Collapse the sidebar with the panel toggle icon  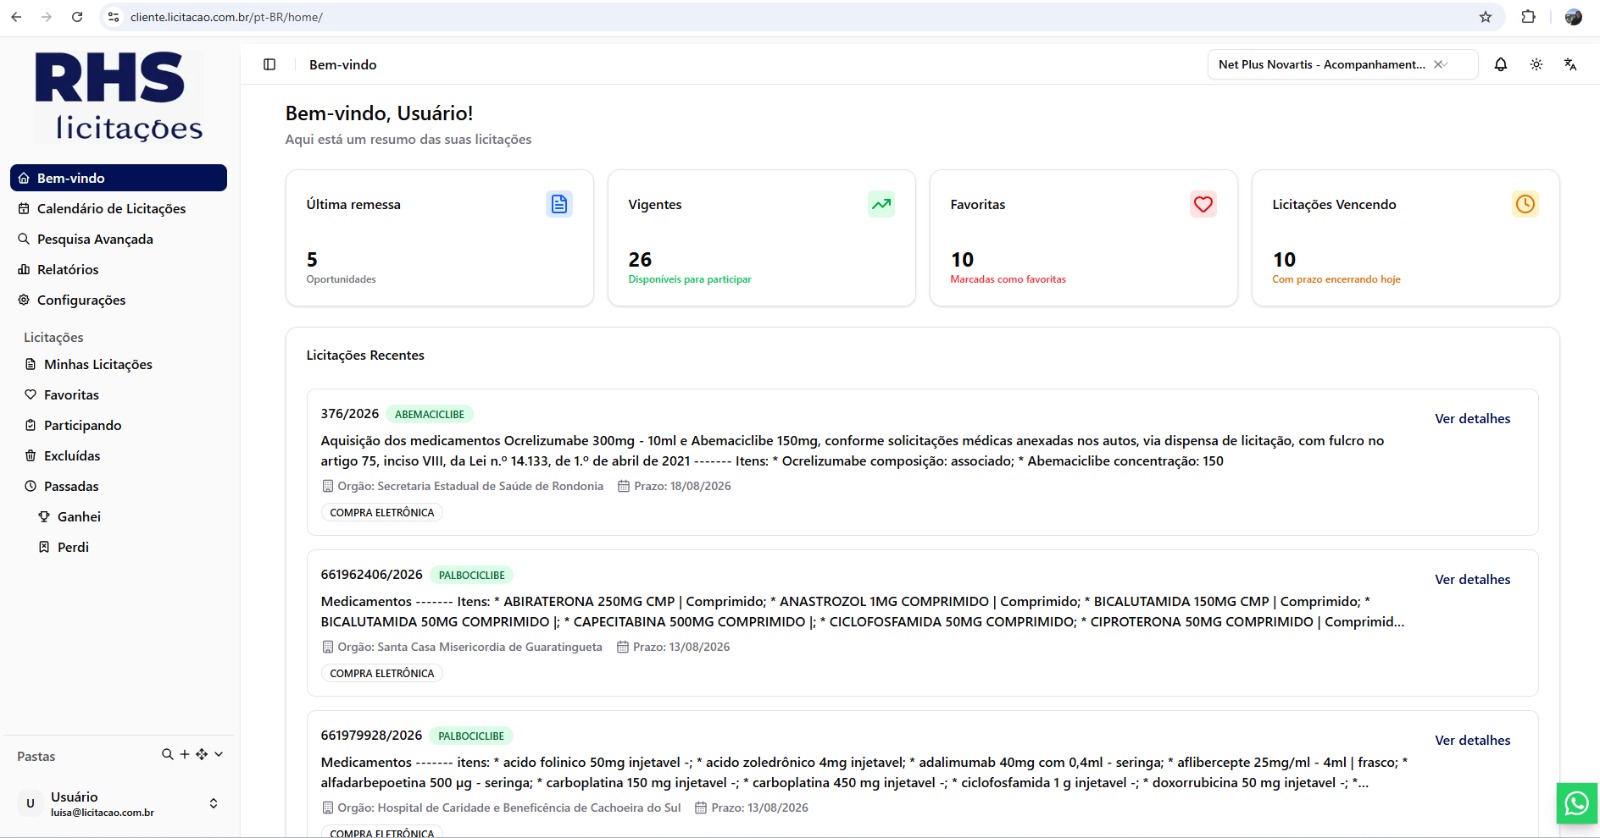tap(269, 64)
